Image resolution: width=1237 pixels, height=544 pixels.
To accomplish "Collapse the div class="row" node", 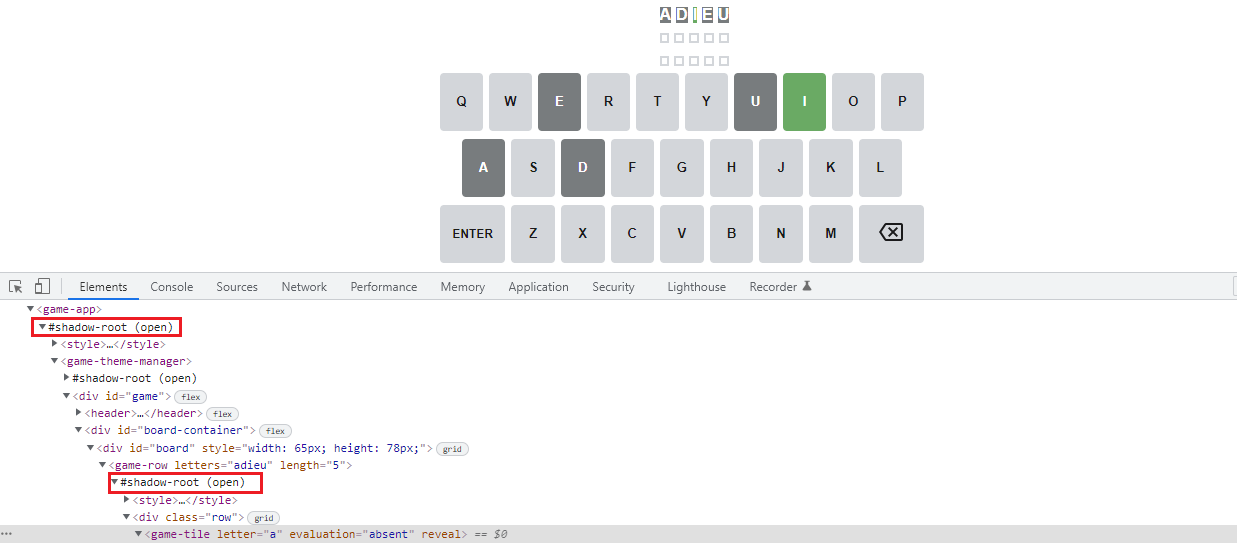I will [127, 517].
